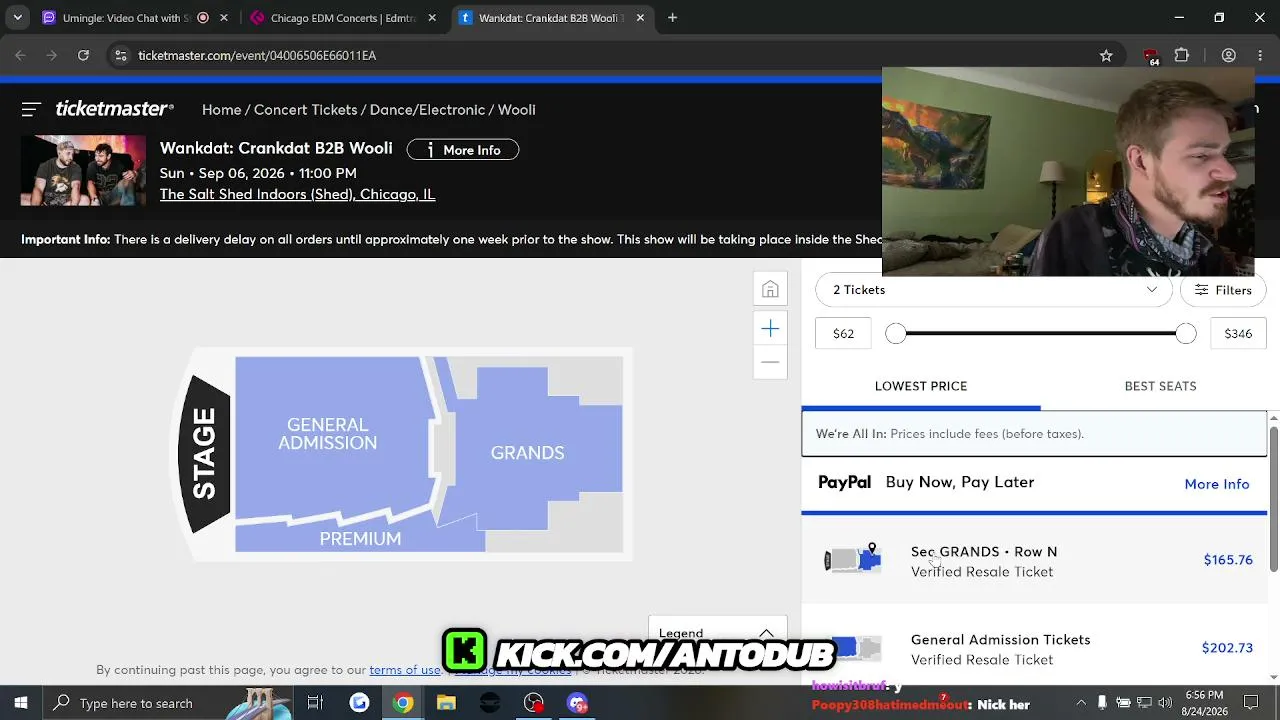View site information for ticketmaster.com
Image resolution: width=1280 pixels, height=720 pixels.
tap(120, 55)
